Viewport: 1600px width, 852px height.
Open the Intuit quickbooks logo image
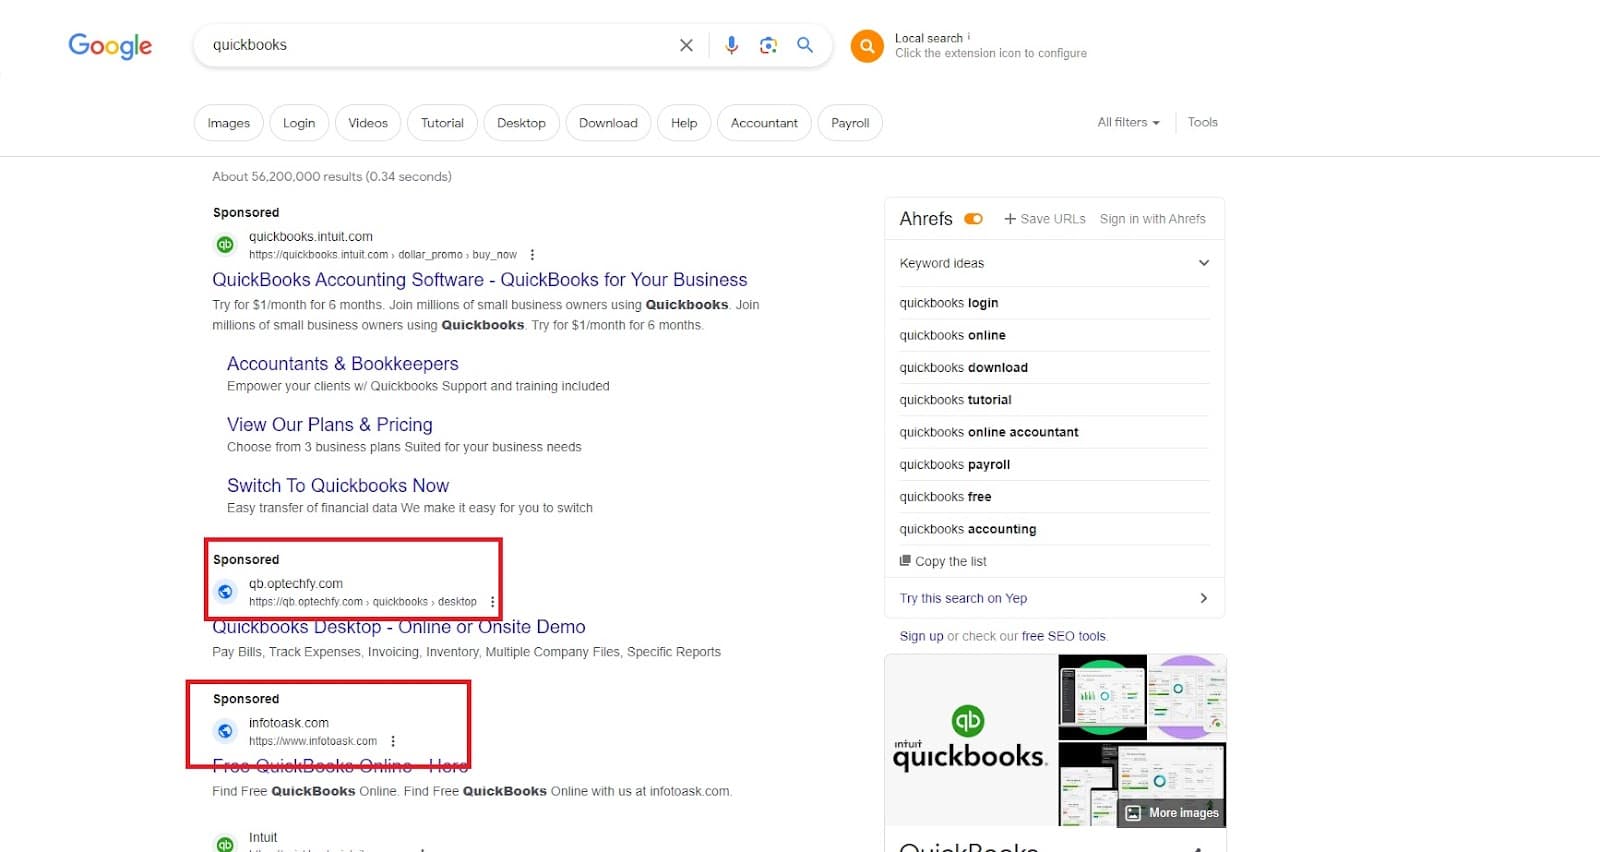coord(970,740)
